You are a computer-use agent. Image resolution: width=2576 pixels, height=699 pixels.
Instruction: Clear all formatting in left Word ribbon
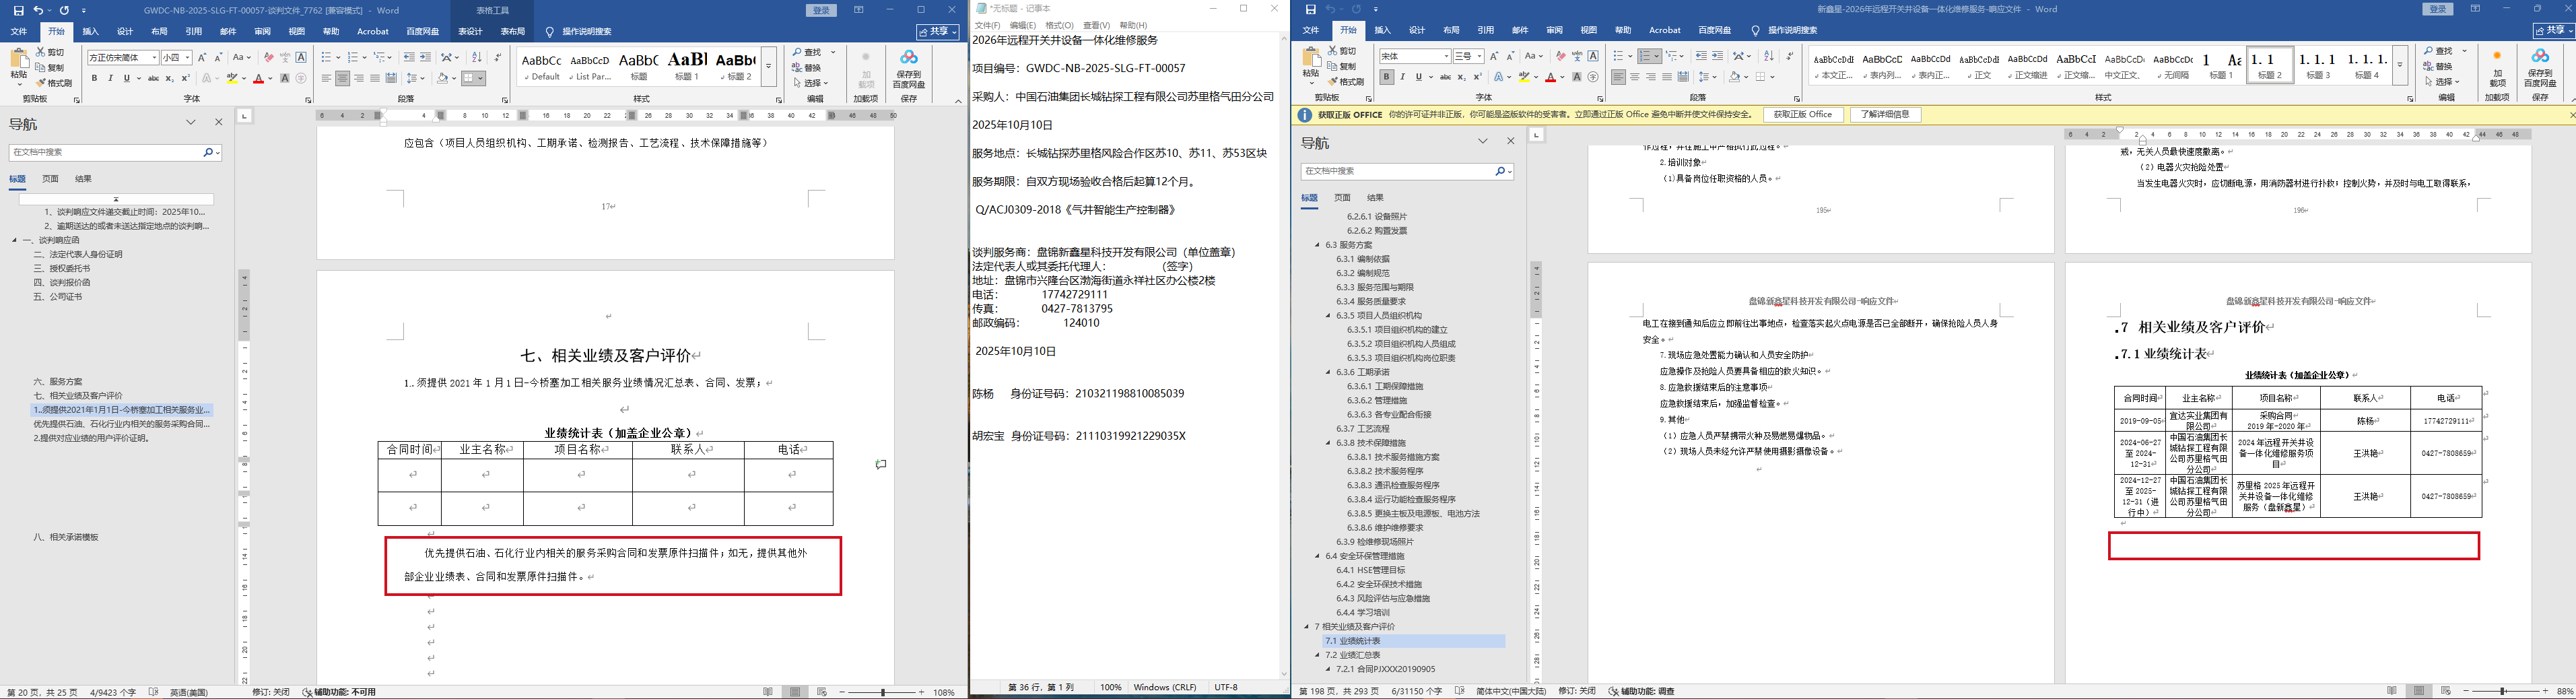[268, 58]
